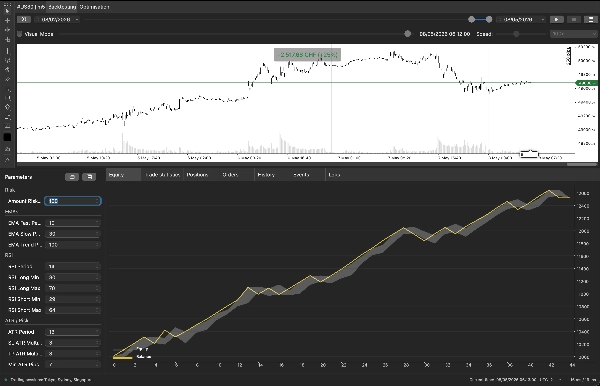Click the TP ATR Multiplier value field

pyautogui.click(x=73, y=353)
